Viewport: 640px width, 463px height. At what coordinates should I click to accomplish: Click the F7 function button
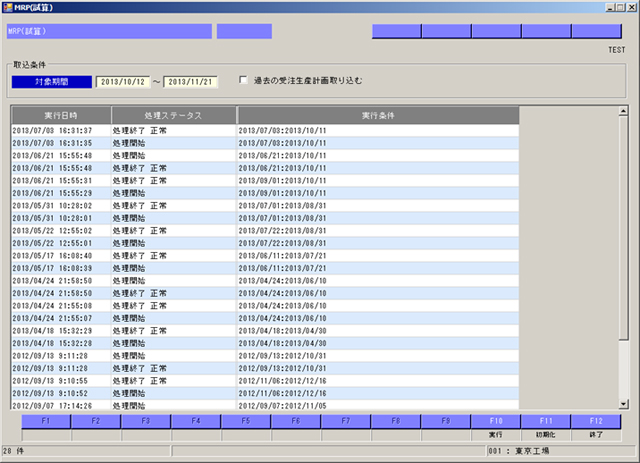[346, 421]
